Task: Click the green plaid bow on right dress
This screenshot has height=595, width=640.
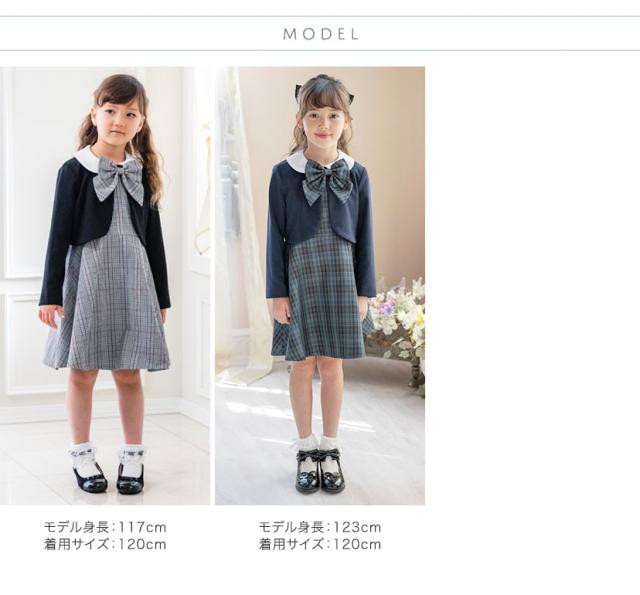Action: point(328,181)
